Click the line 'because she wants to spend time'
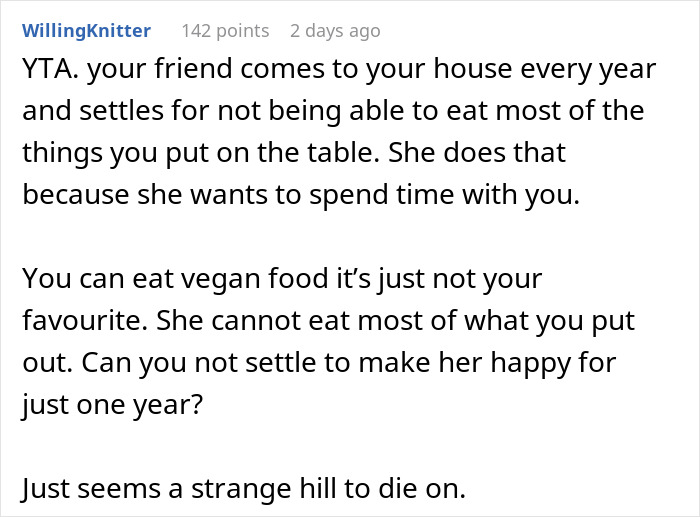Screen dimensions: 700x517 pyautogui.click(x=300, y=195)
